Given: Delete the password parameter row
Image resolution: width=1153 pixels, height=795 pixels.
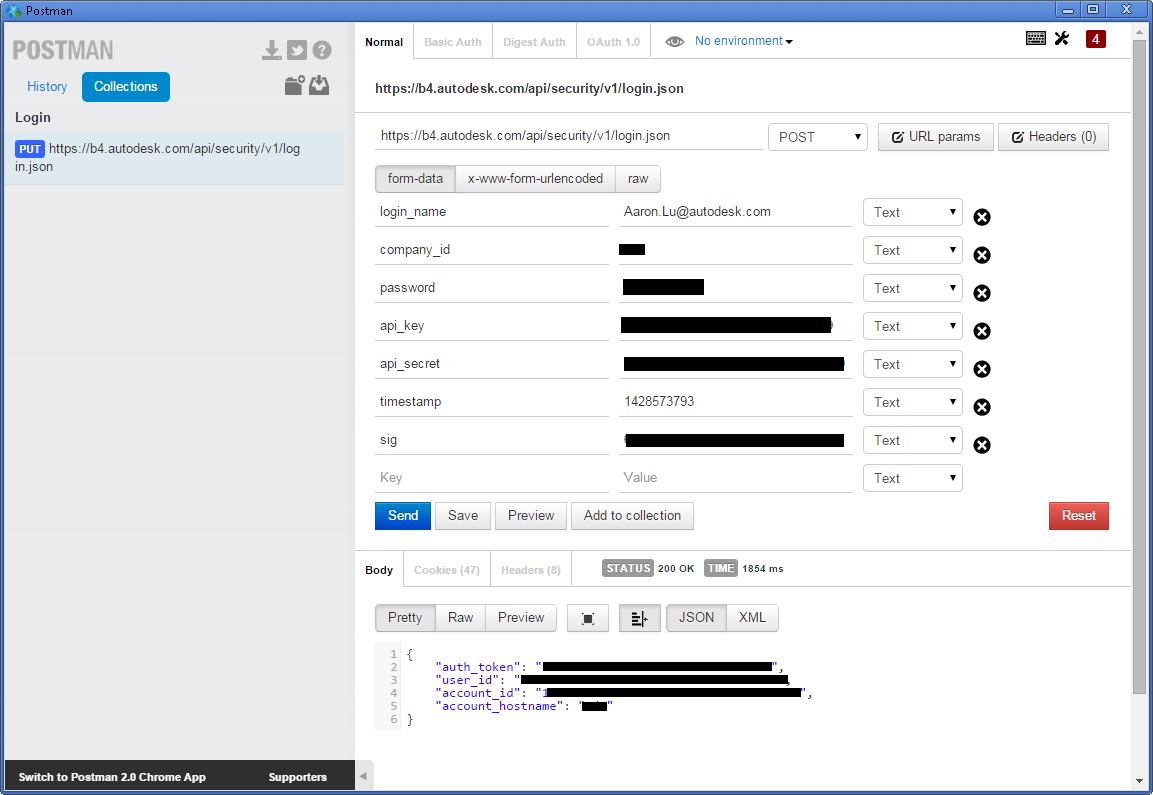Looking at the screenshot, I should coord(982,293).
